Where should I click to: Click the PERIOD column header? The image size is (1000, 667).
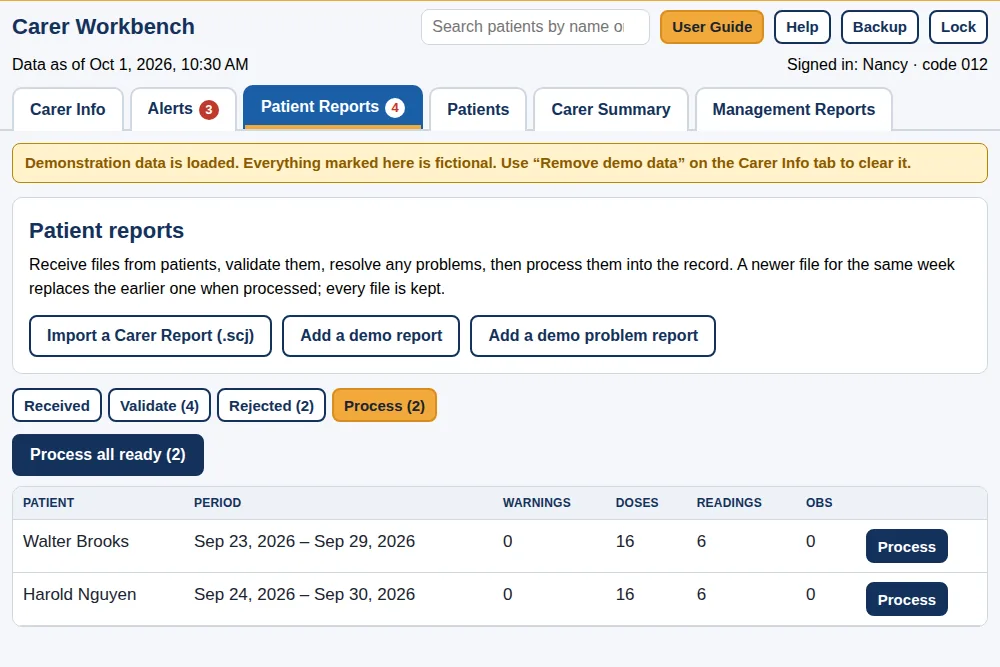(x=217, y=502)
